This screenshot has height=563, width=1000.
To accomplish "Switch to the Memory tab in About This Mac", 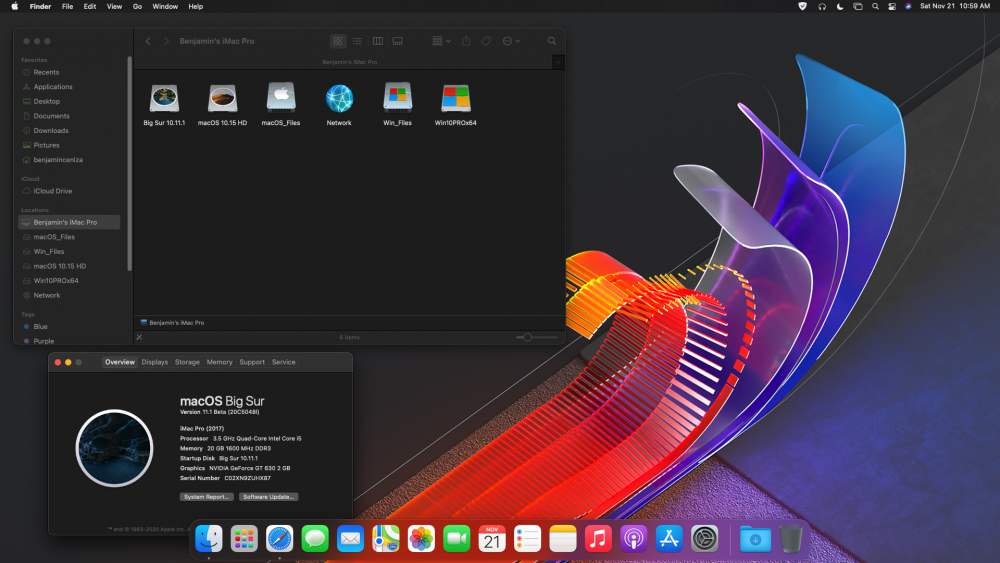I will pos(219,362).
